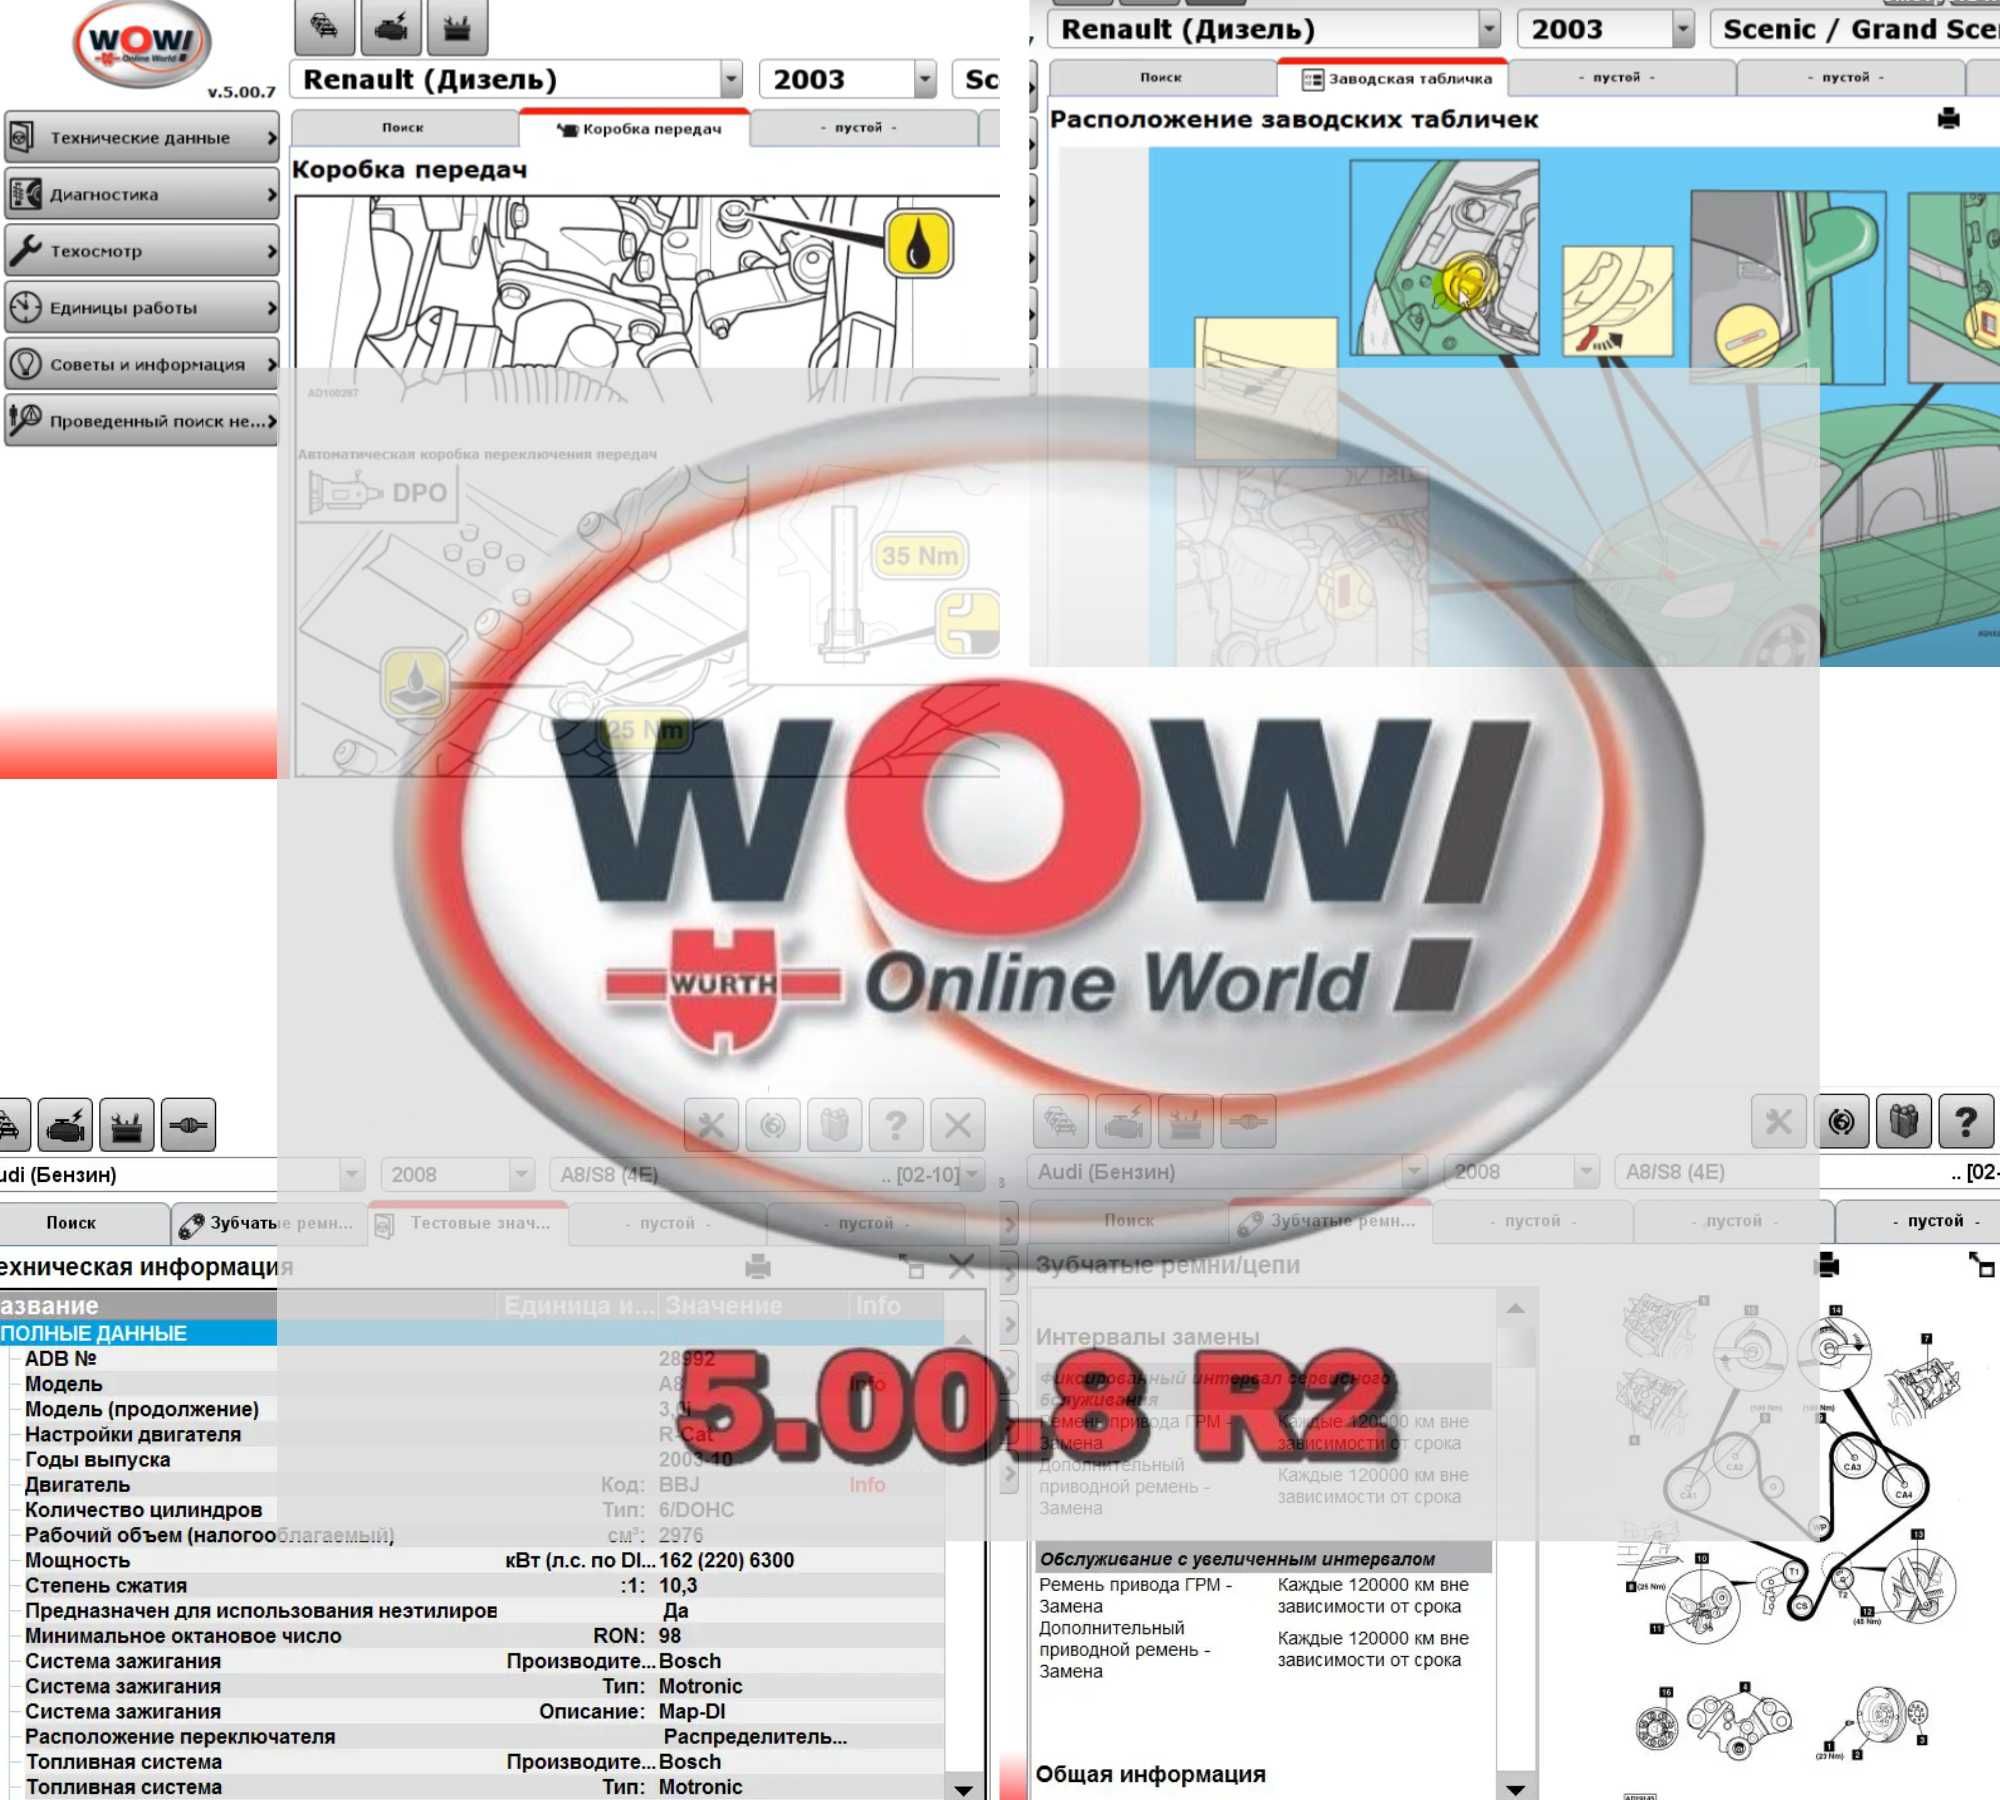Open vehicle selection icon in Audi timing belt window
The height and width of the screenshot is (1800, 2000).
(1061, 1122)
